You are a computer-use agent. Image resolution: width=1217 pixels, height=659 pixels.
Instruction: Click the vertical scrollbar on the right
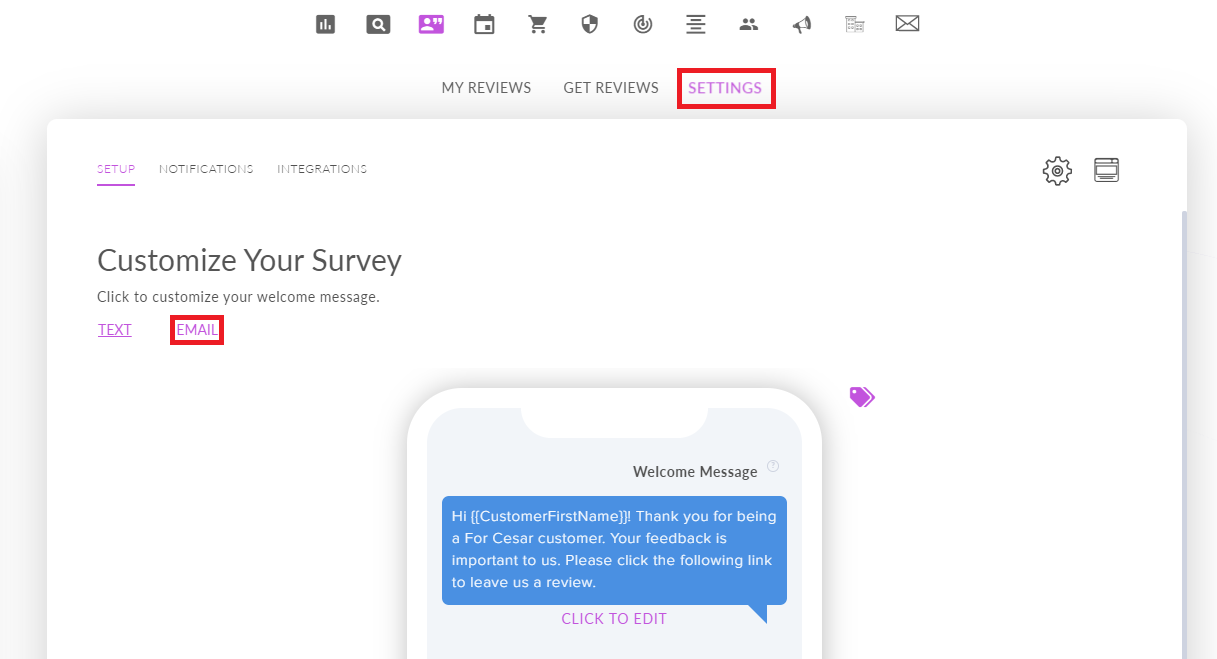coord(1185,434)
